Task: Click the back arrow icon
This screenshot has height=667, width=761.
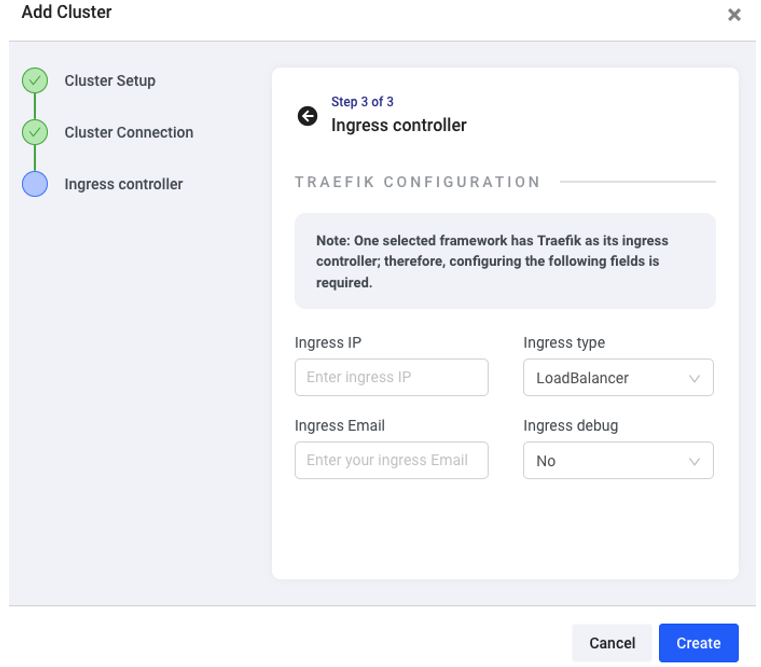Action: click(x=307, y=116)
